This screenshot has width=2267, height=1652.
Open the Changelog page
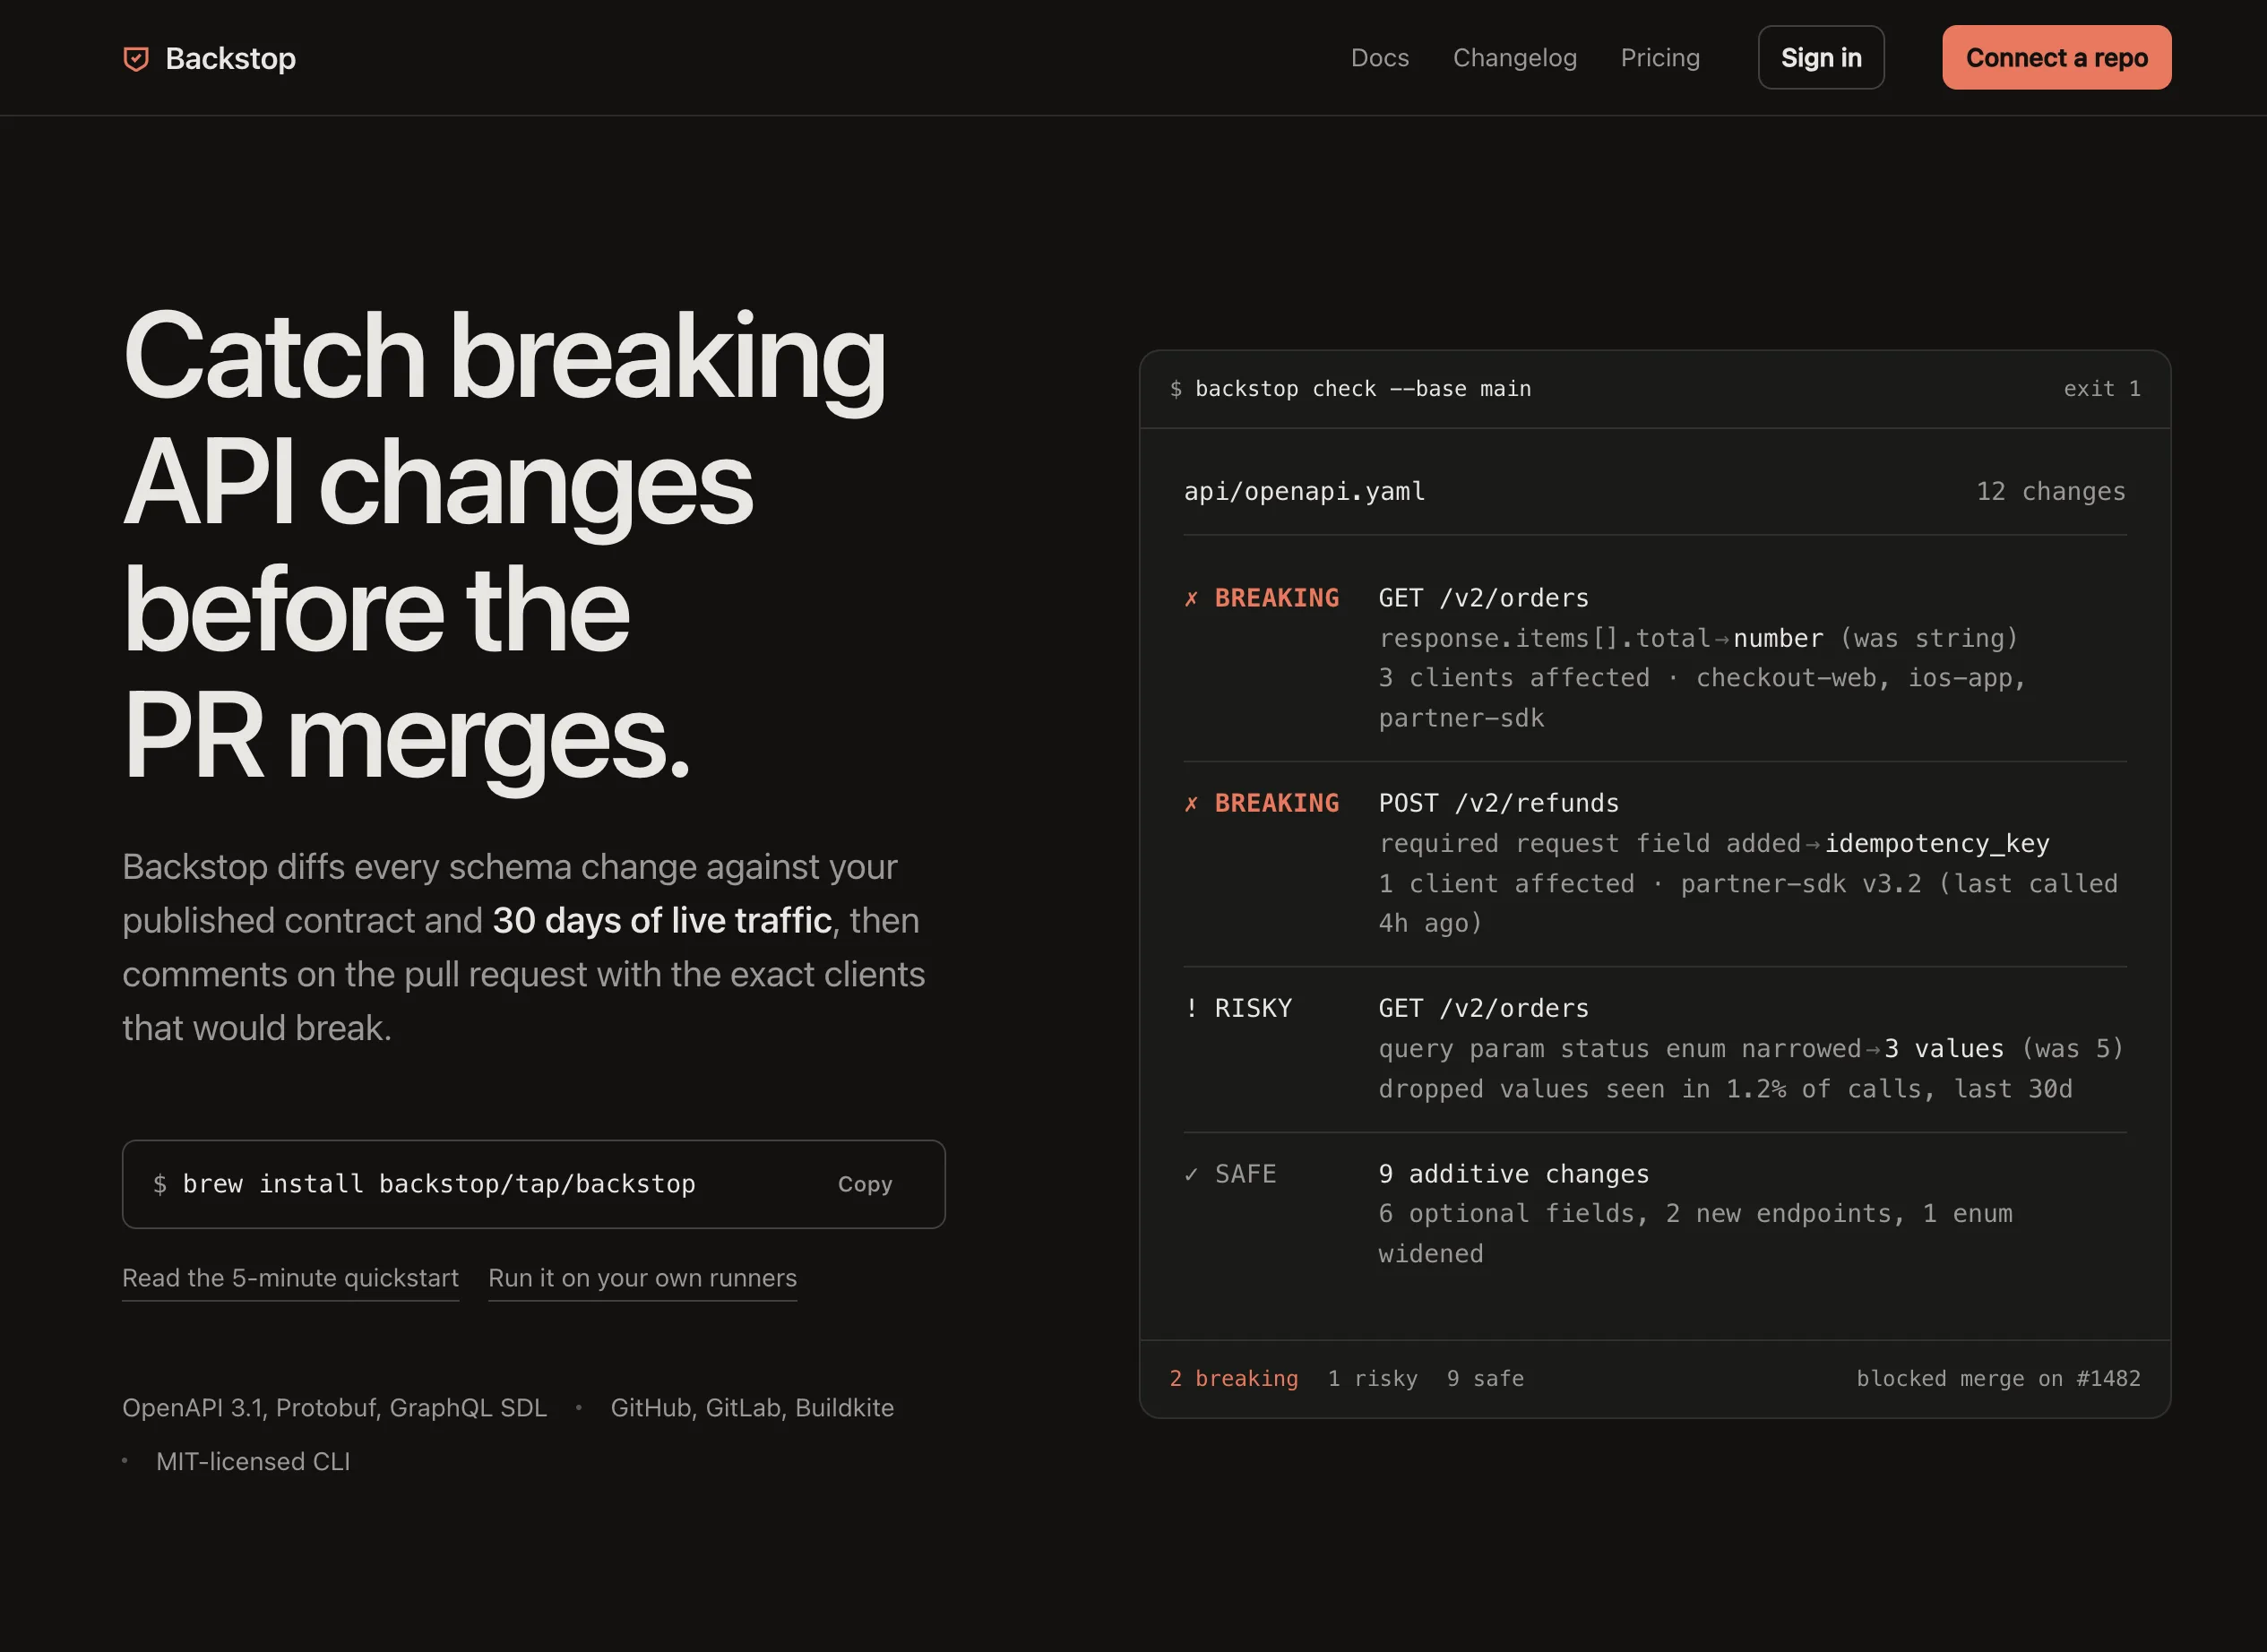click(1514, 58)
